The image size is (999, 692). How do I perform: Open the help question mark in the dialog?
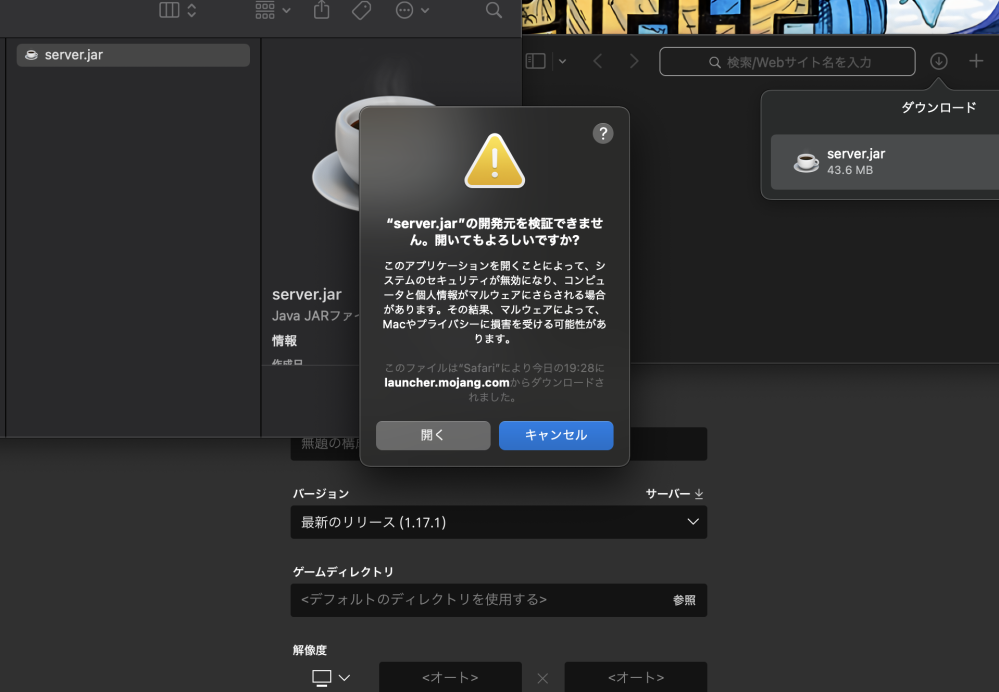tap(603, 133)
